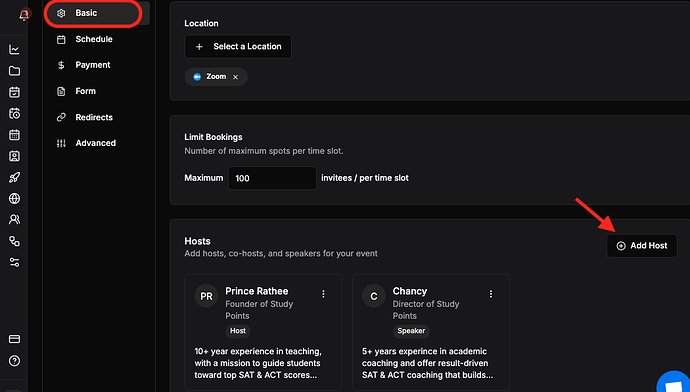Open the folder icon in sidebar
Viewport: 690px width, 392px height.
[x=14, y=71]
